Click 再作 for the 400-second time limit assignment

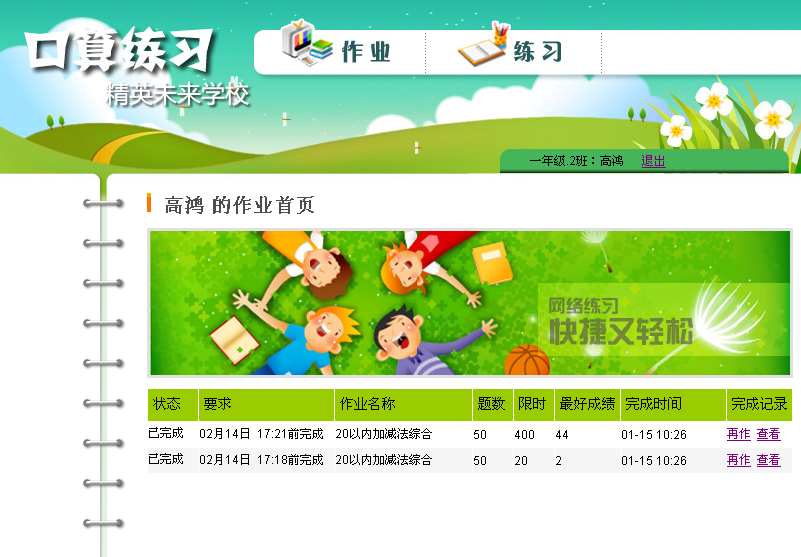coord(738,435)
